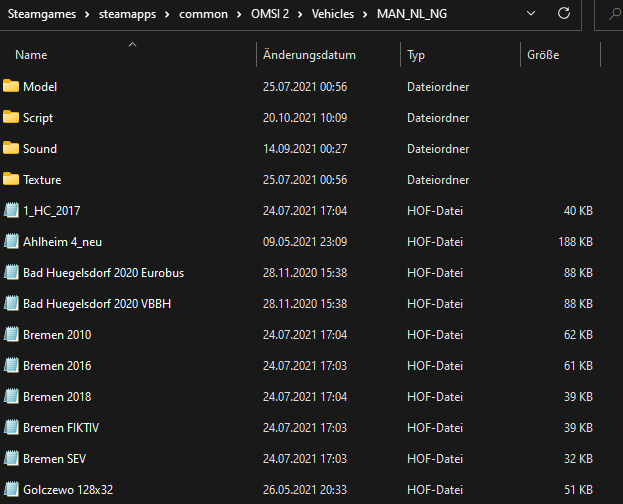Viewport: 623px width, 504px height.
Task: Select the Ahlheim 4_neu file
Action: [63, 241]
